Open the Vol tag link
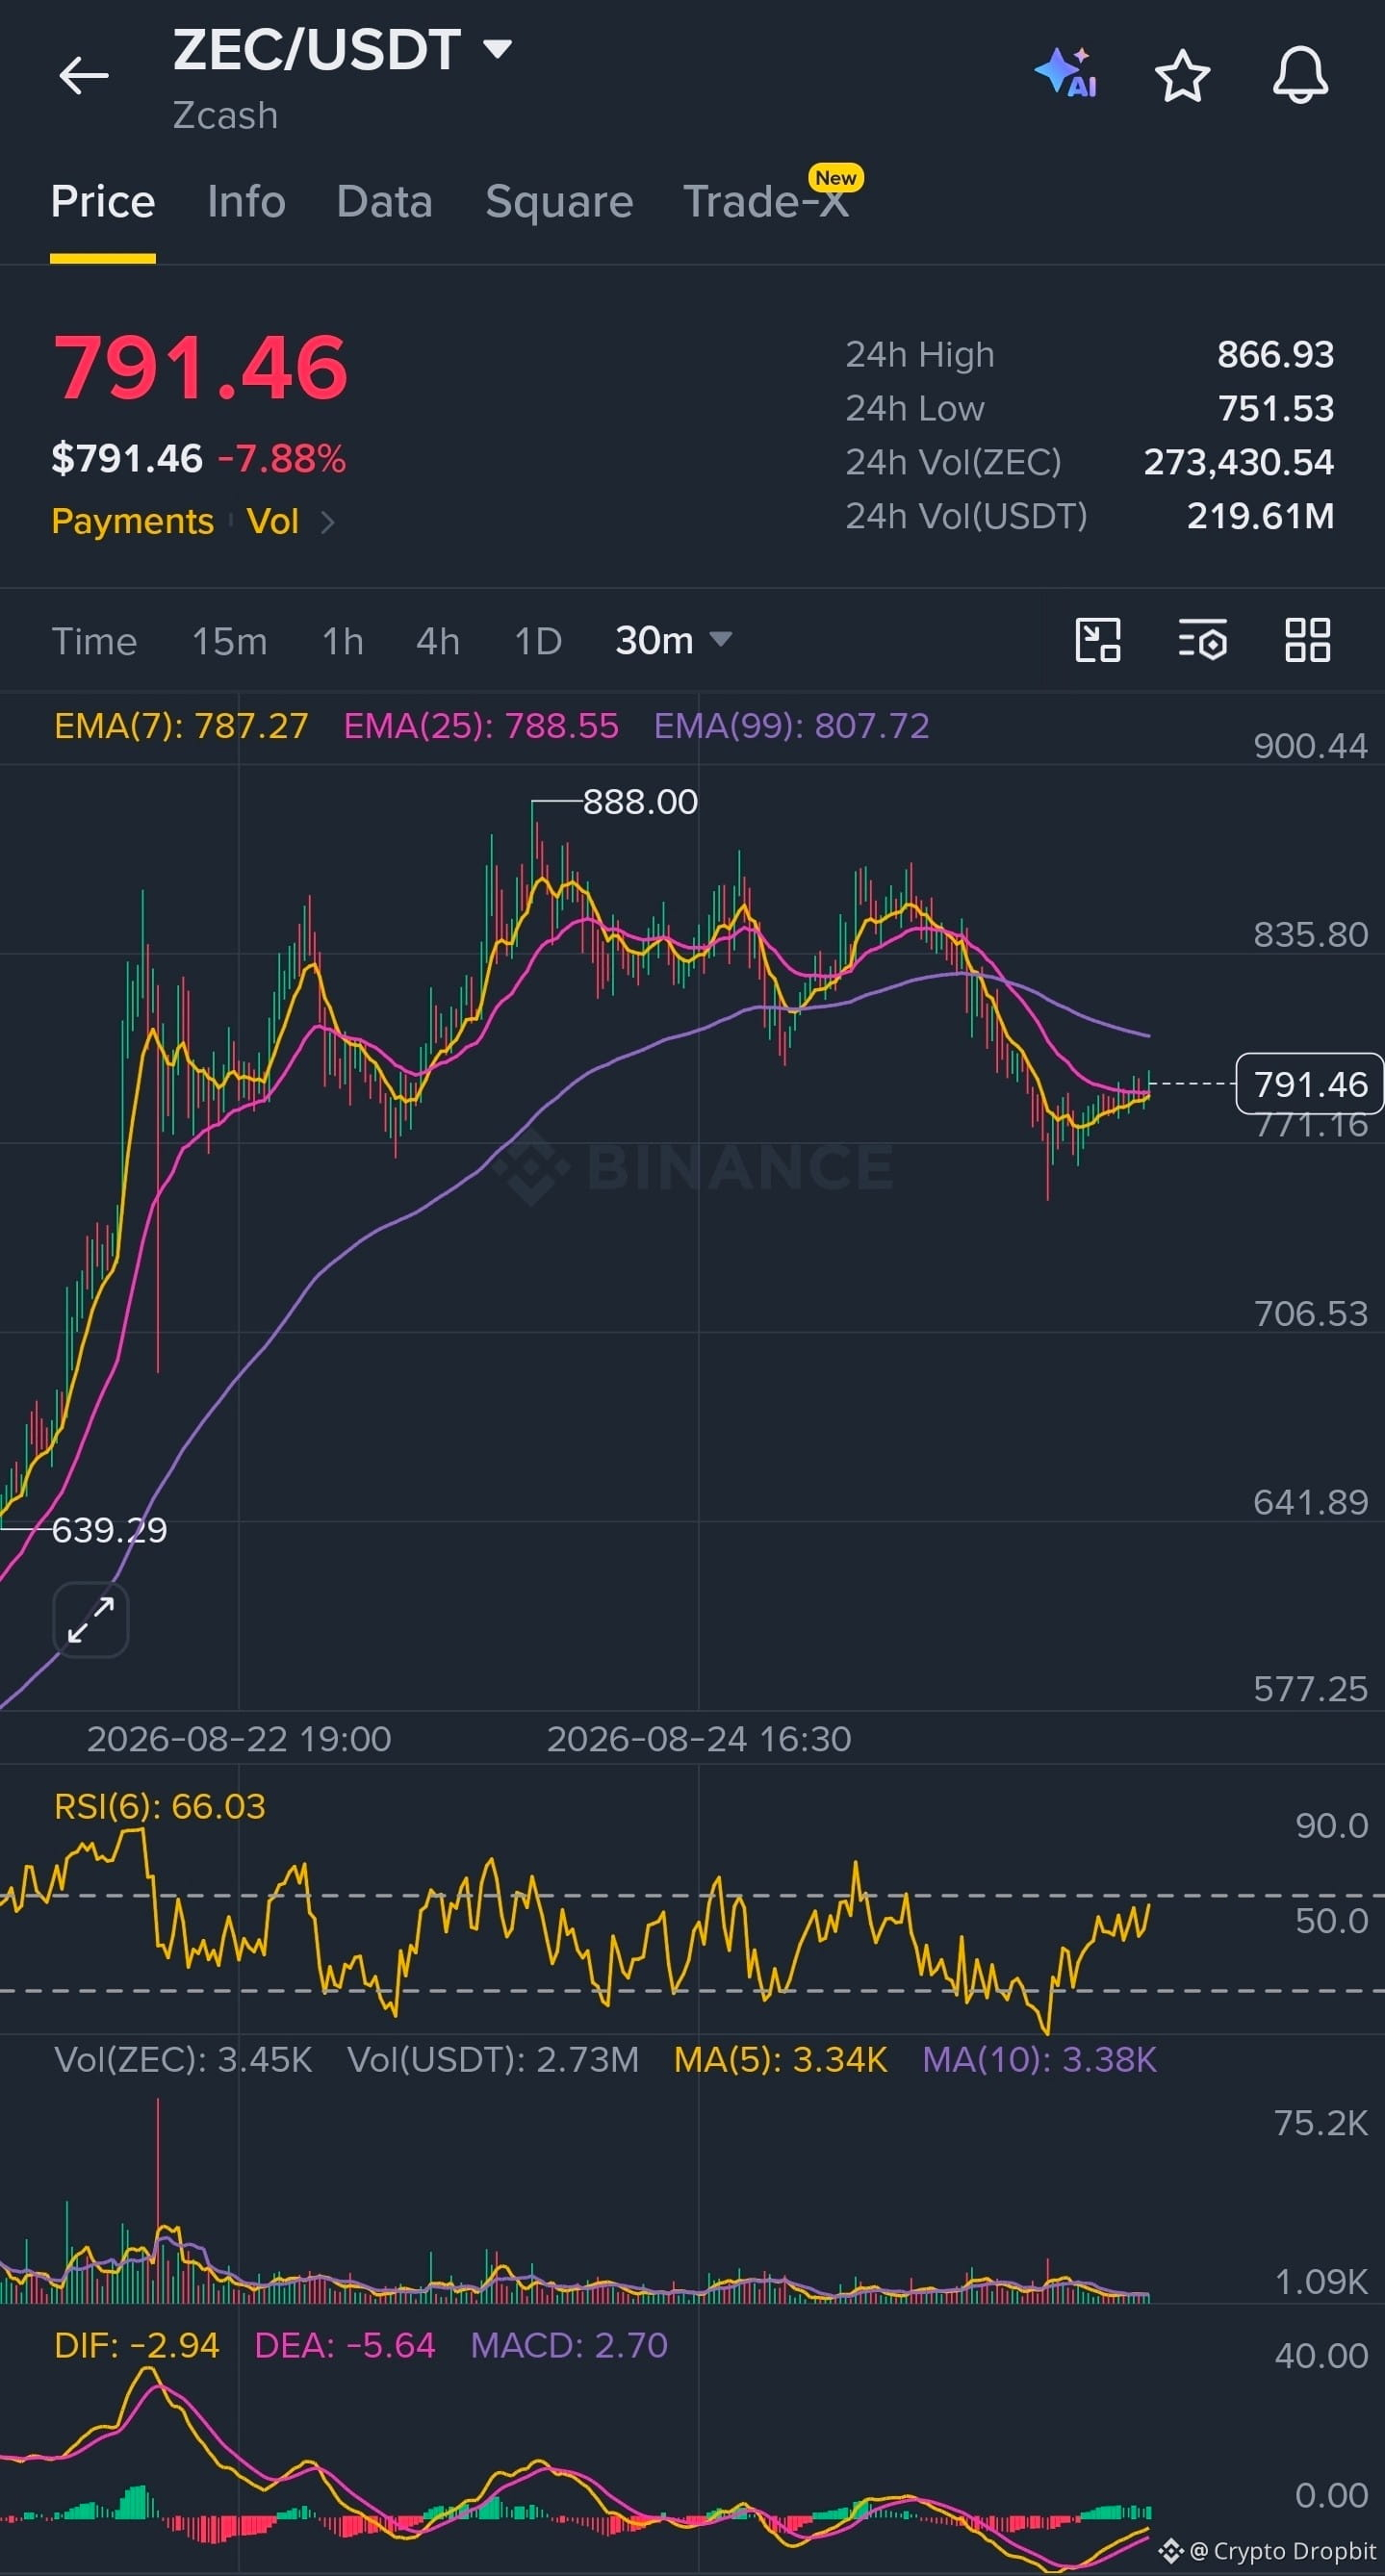Image resolution: width=1385 pixels, height=2576 pixels. pyautogui.click(x=273, y=521)
